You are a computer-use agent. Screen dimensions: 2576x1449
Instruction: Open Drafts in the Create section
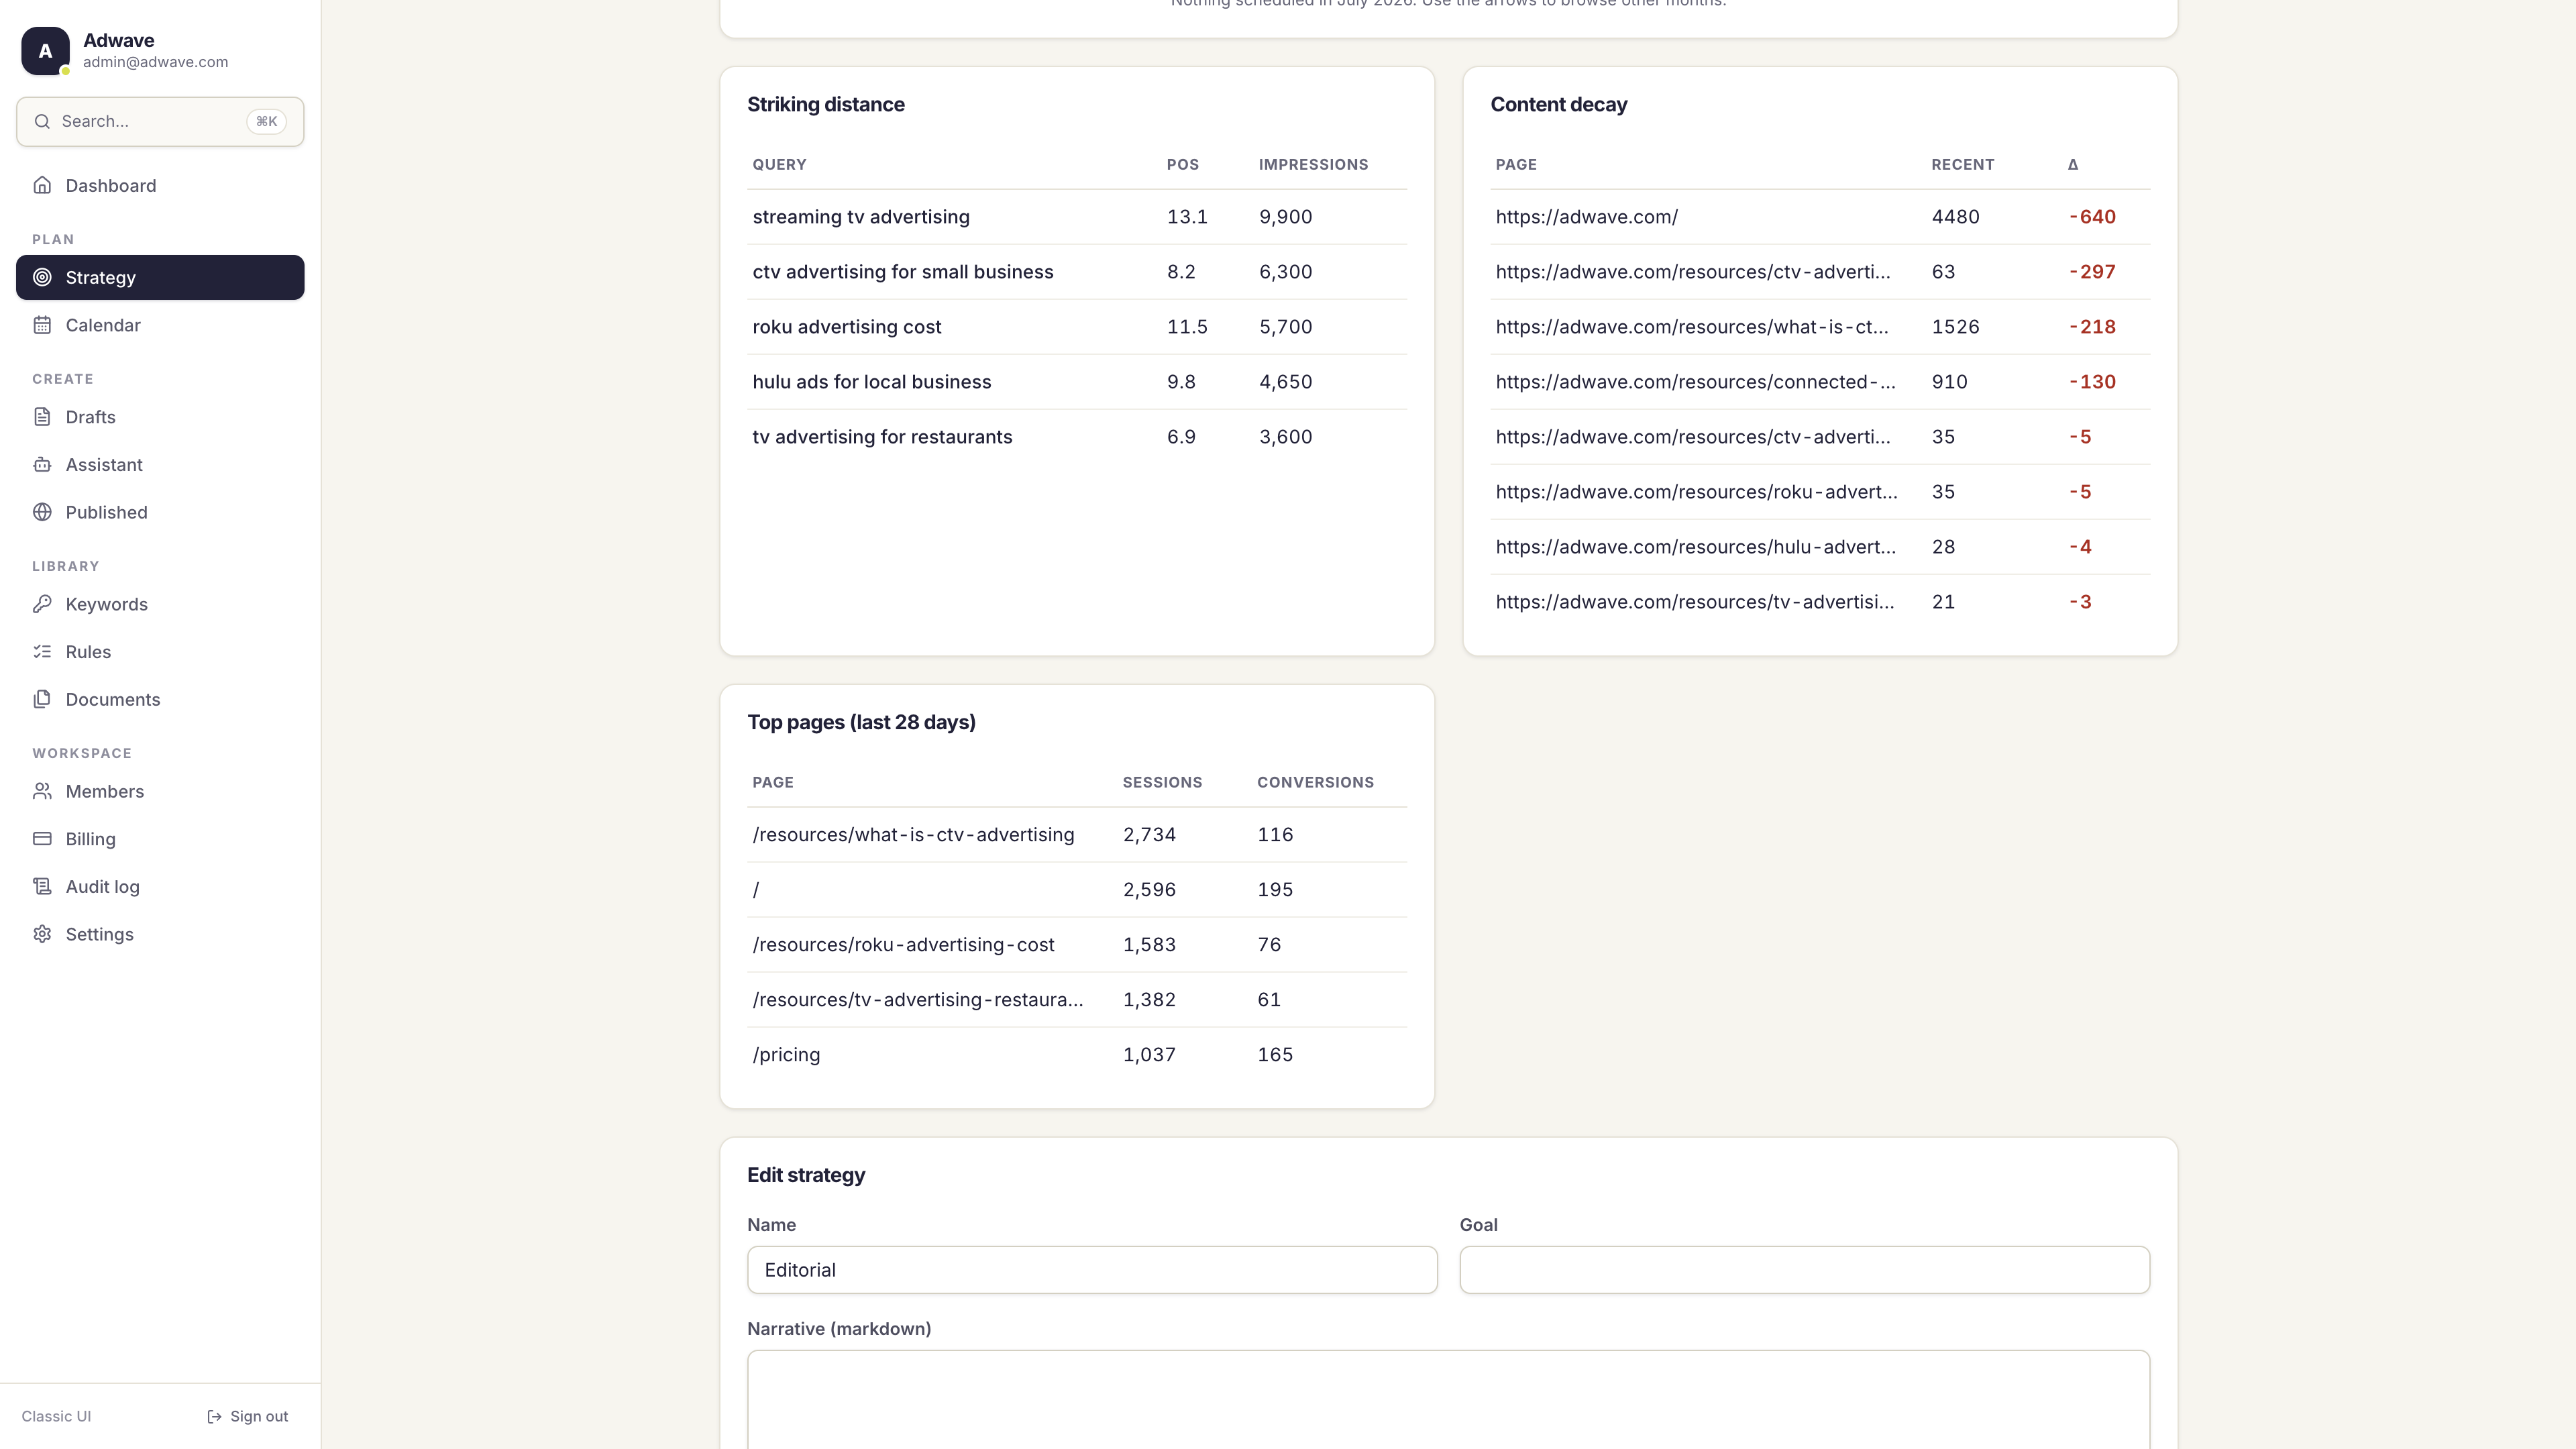point(160,417)
